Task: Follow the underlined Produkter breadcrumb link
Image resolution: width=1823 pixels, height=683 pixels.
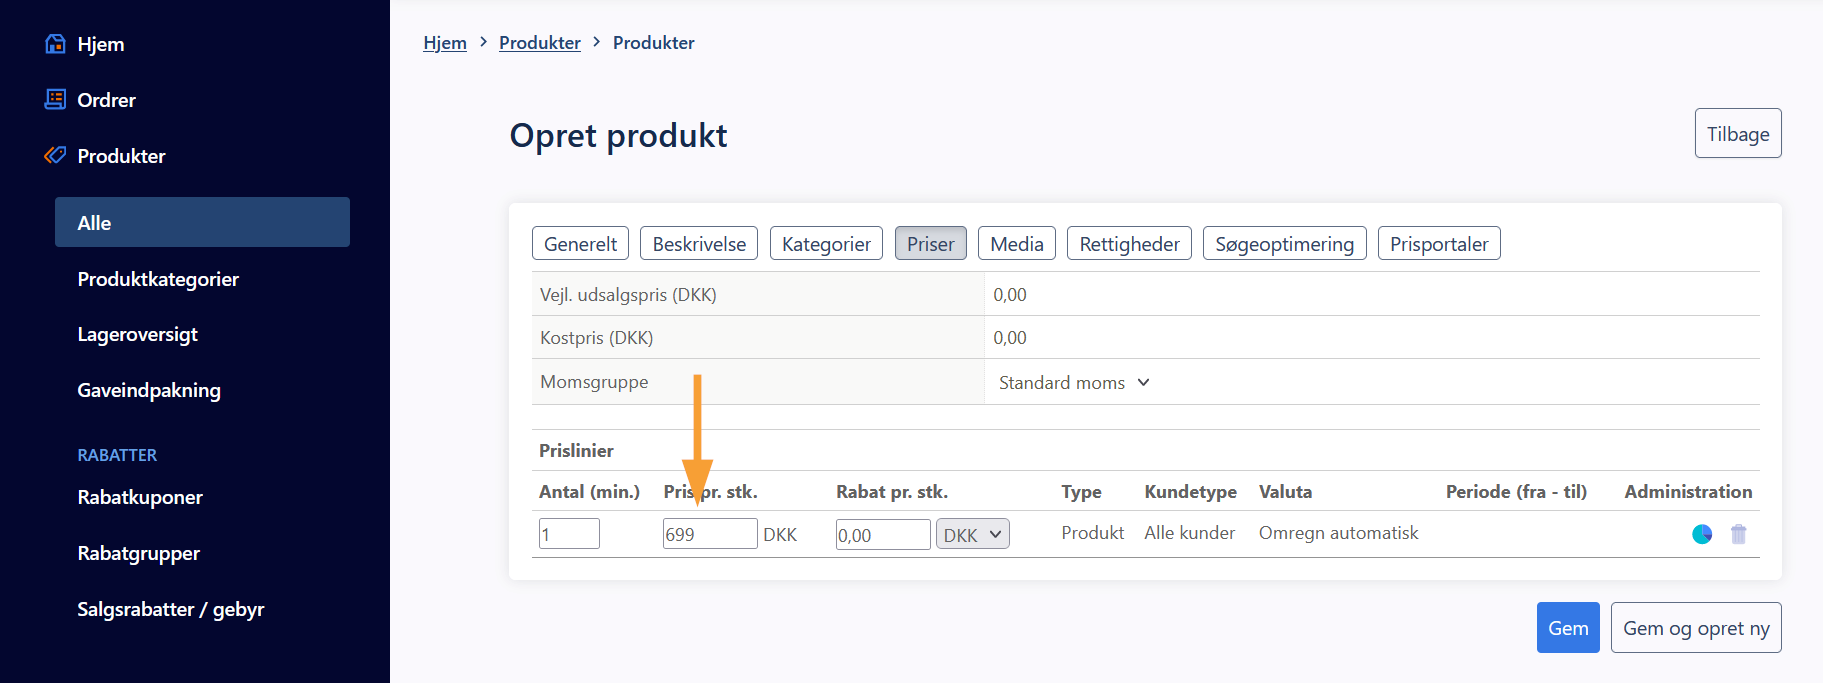Action: click(540, 43)
